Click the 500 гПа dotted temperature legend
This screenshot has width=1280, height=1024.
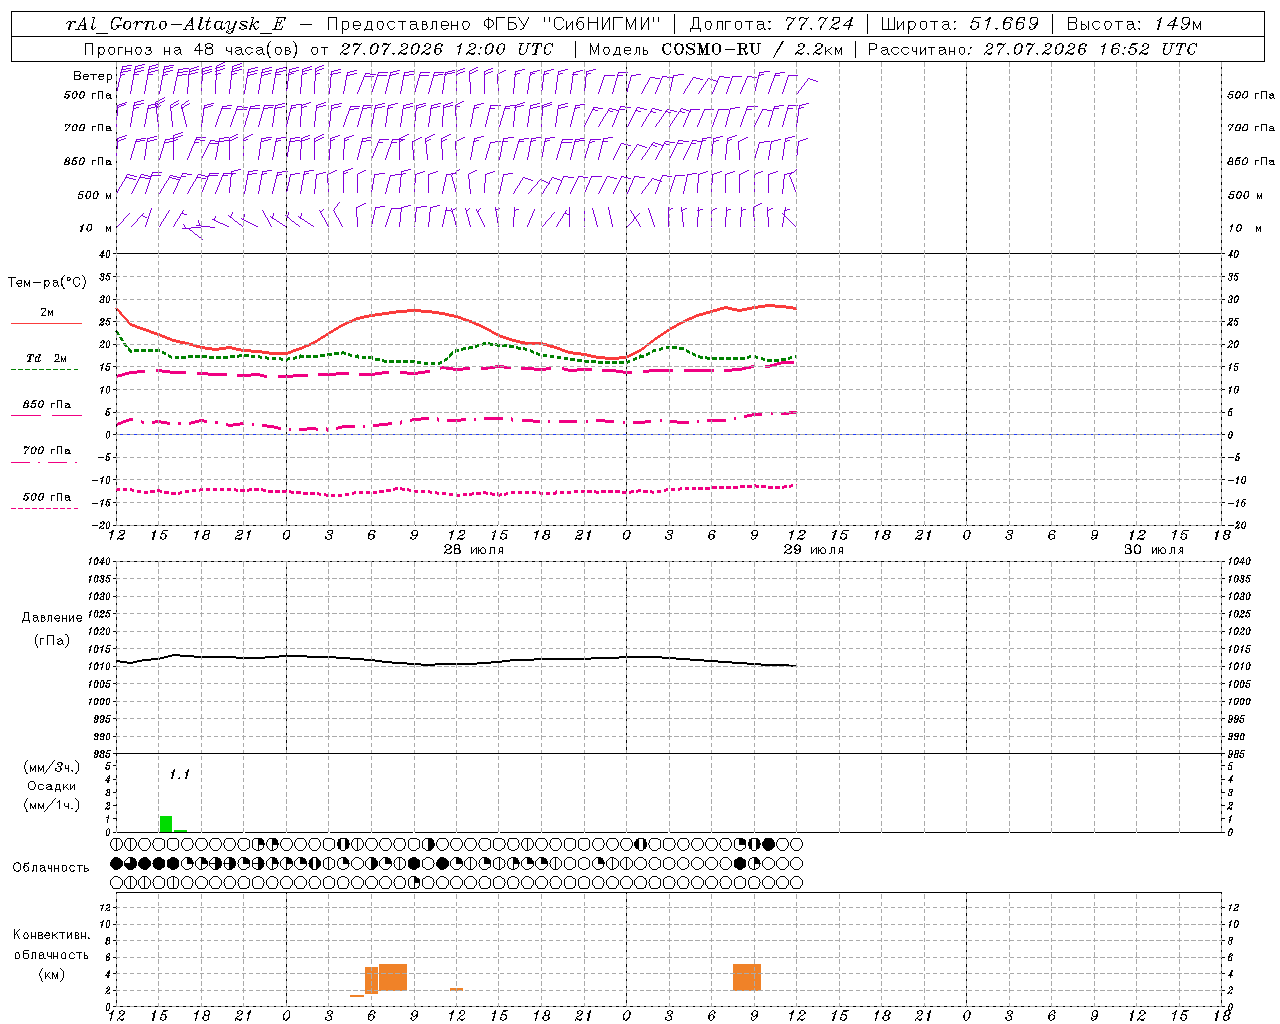click(x=46, y=501)
